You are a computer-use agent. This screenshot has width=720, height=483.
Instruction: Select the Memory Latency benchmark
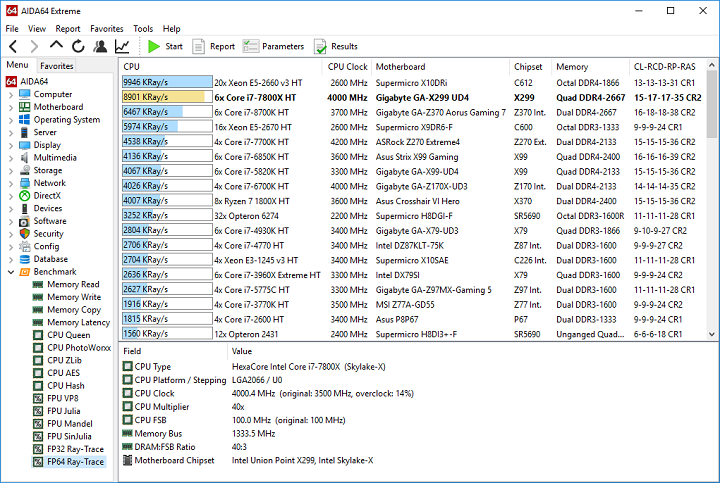tap(79, 322)
